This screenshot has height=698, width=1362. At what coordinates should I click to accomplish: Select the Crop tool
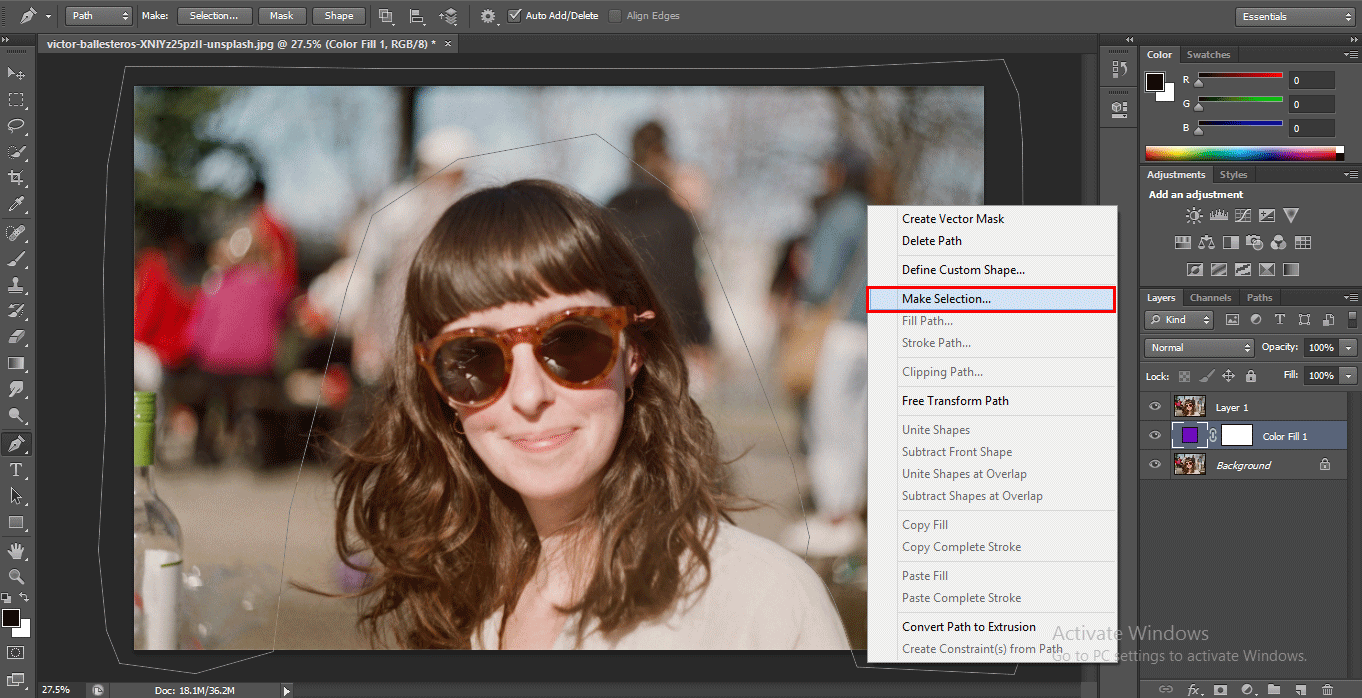pyautogui.click(x=16, y=178)
